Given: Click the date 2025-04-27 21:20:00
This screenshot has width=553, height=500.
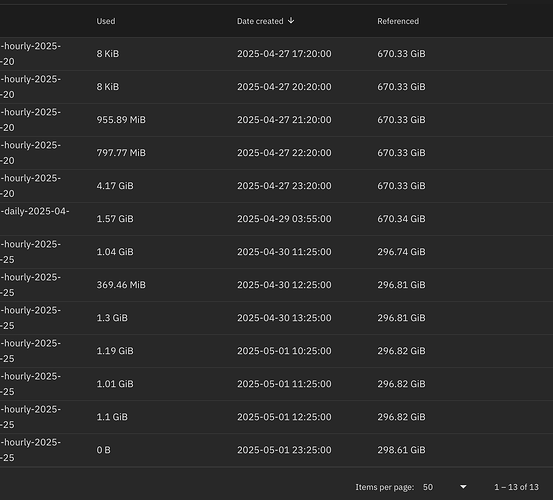Looking at the screenshot, I should coord(284,120).
